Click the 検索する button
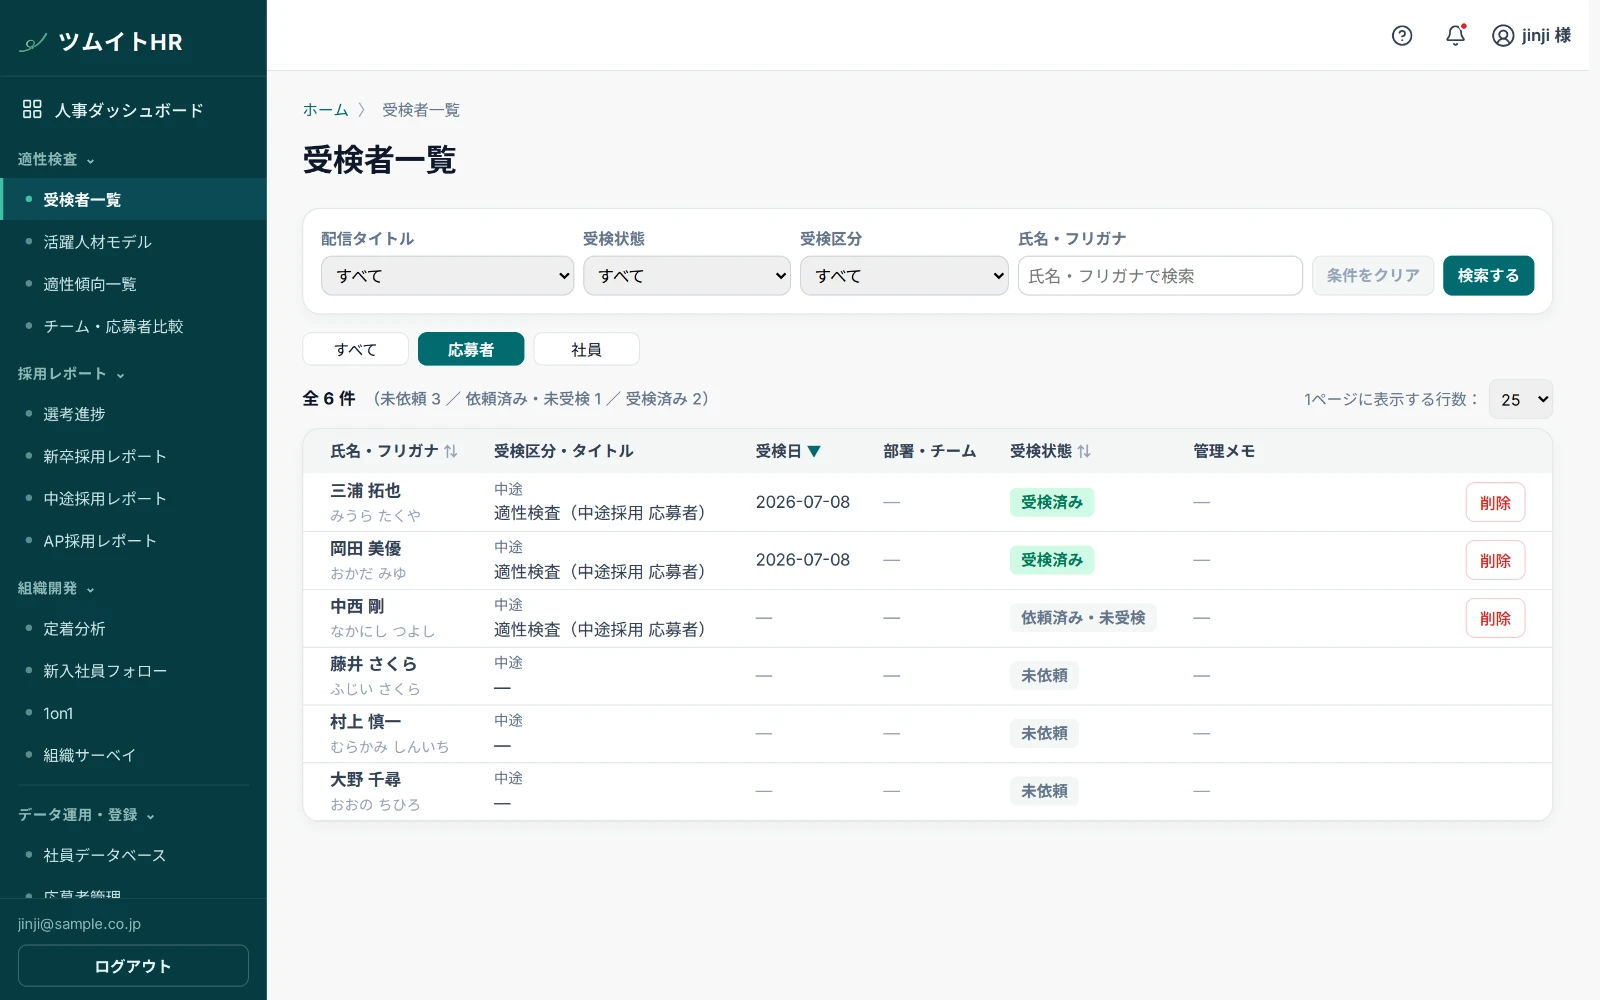The width and height of the screenshot is (1600, 1000). click(1488, 276)
